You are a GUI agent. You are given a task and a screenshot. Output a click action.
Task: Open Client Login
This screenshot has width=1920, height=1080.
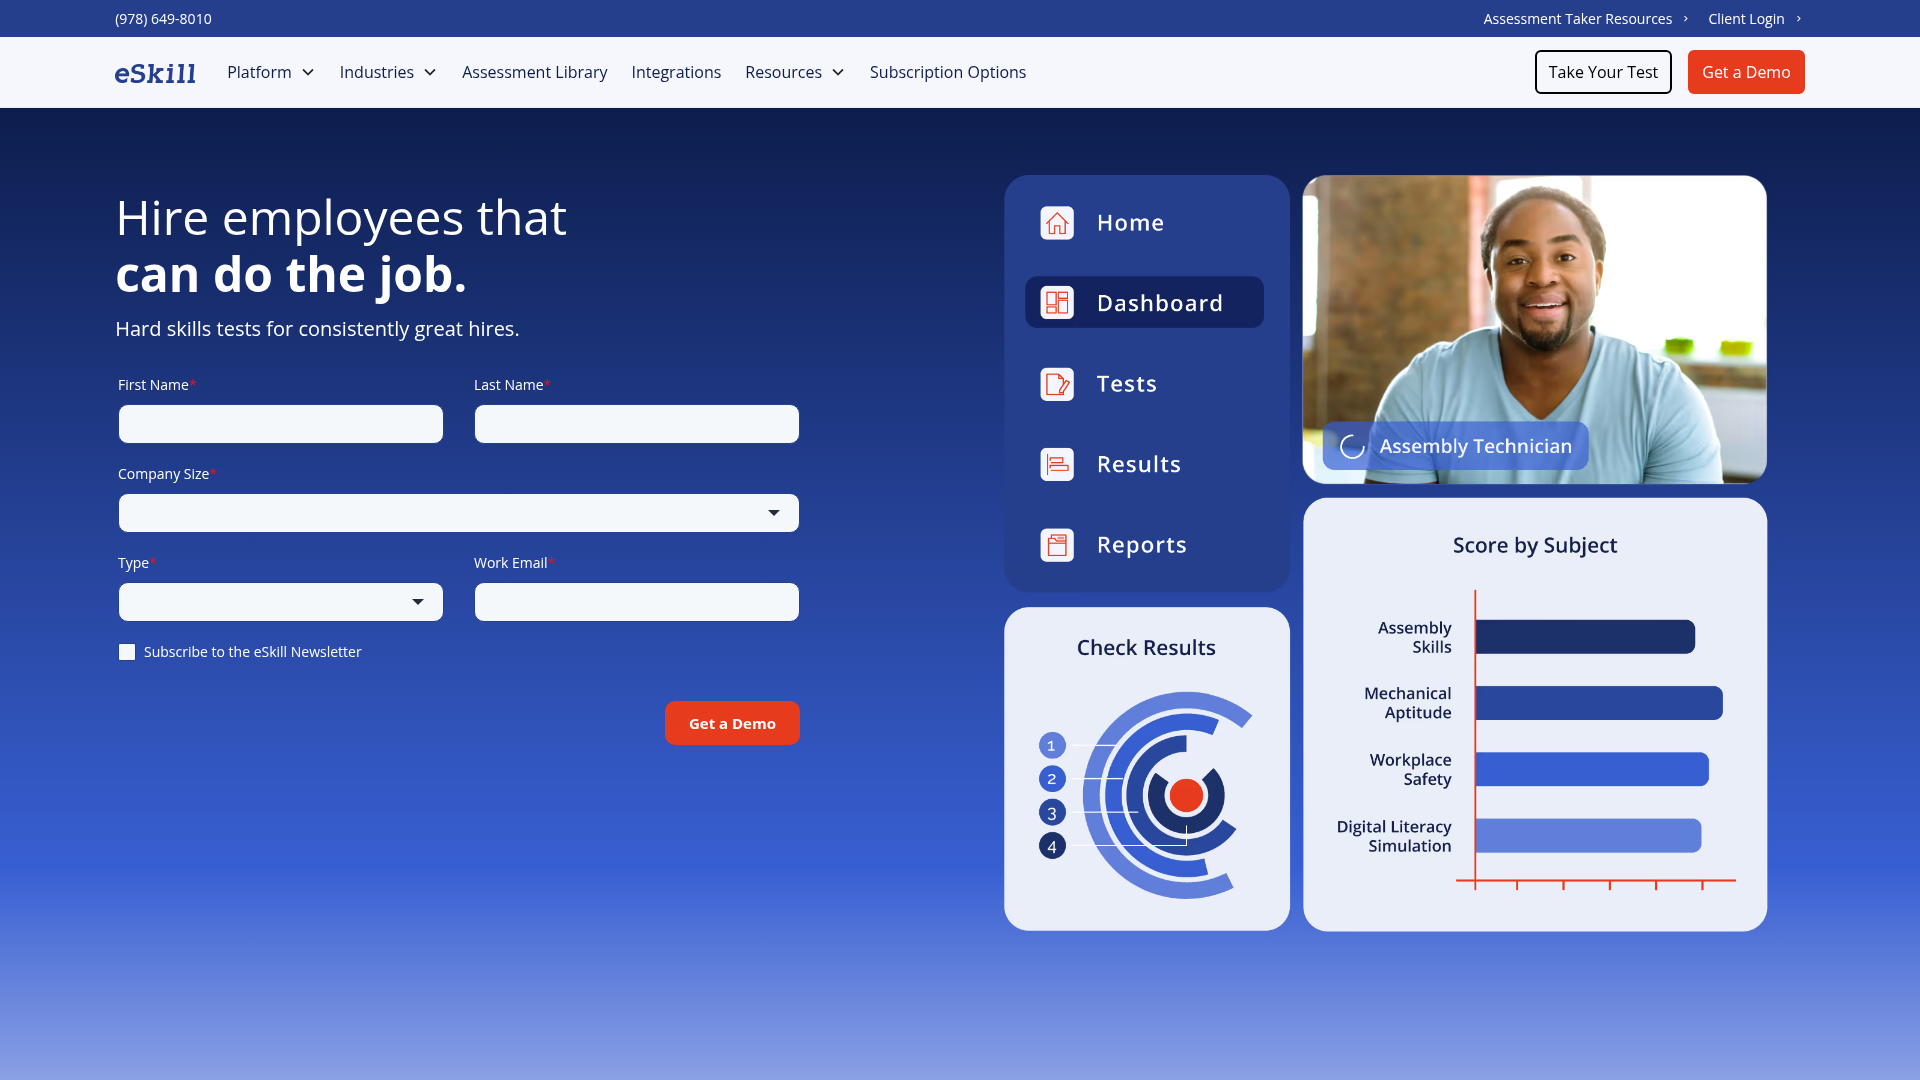tap(1746, 18)
